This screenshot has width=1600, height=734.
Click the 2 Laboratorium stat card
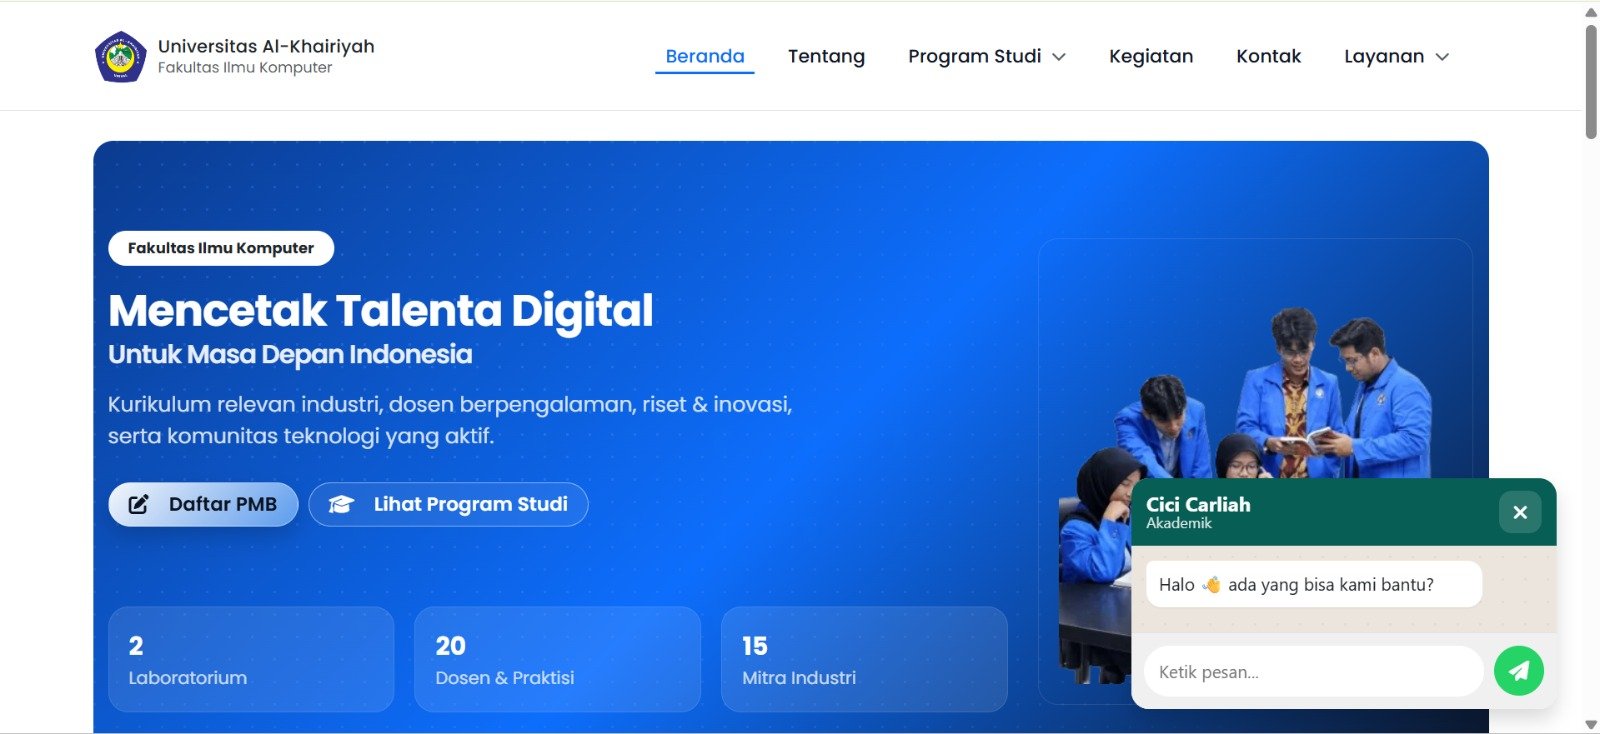[x=251, y=659]
